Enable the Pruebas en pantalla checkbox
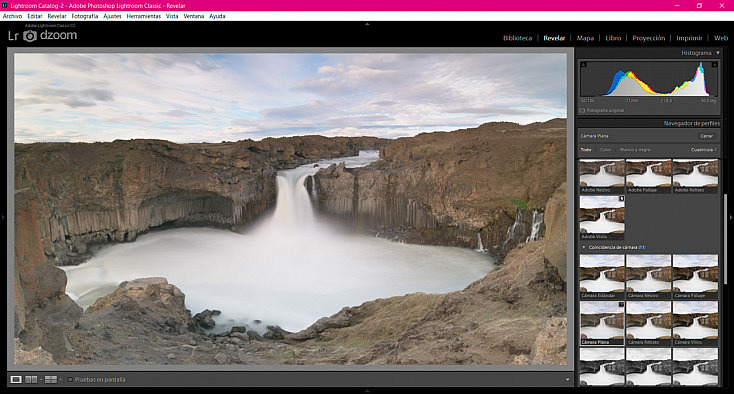Viewport: 734px width, 394px height. pos(70,379)
